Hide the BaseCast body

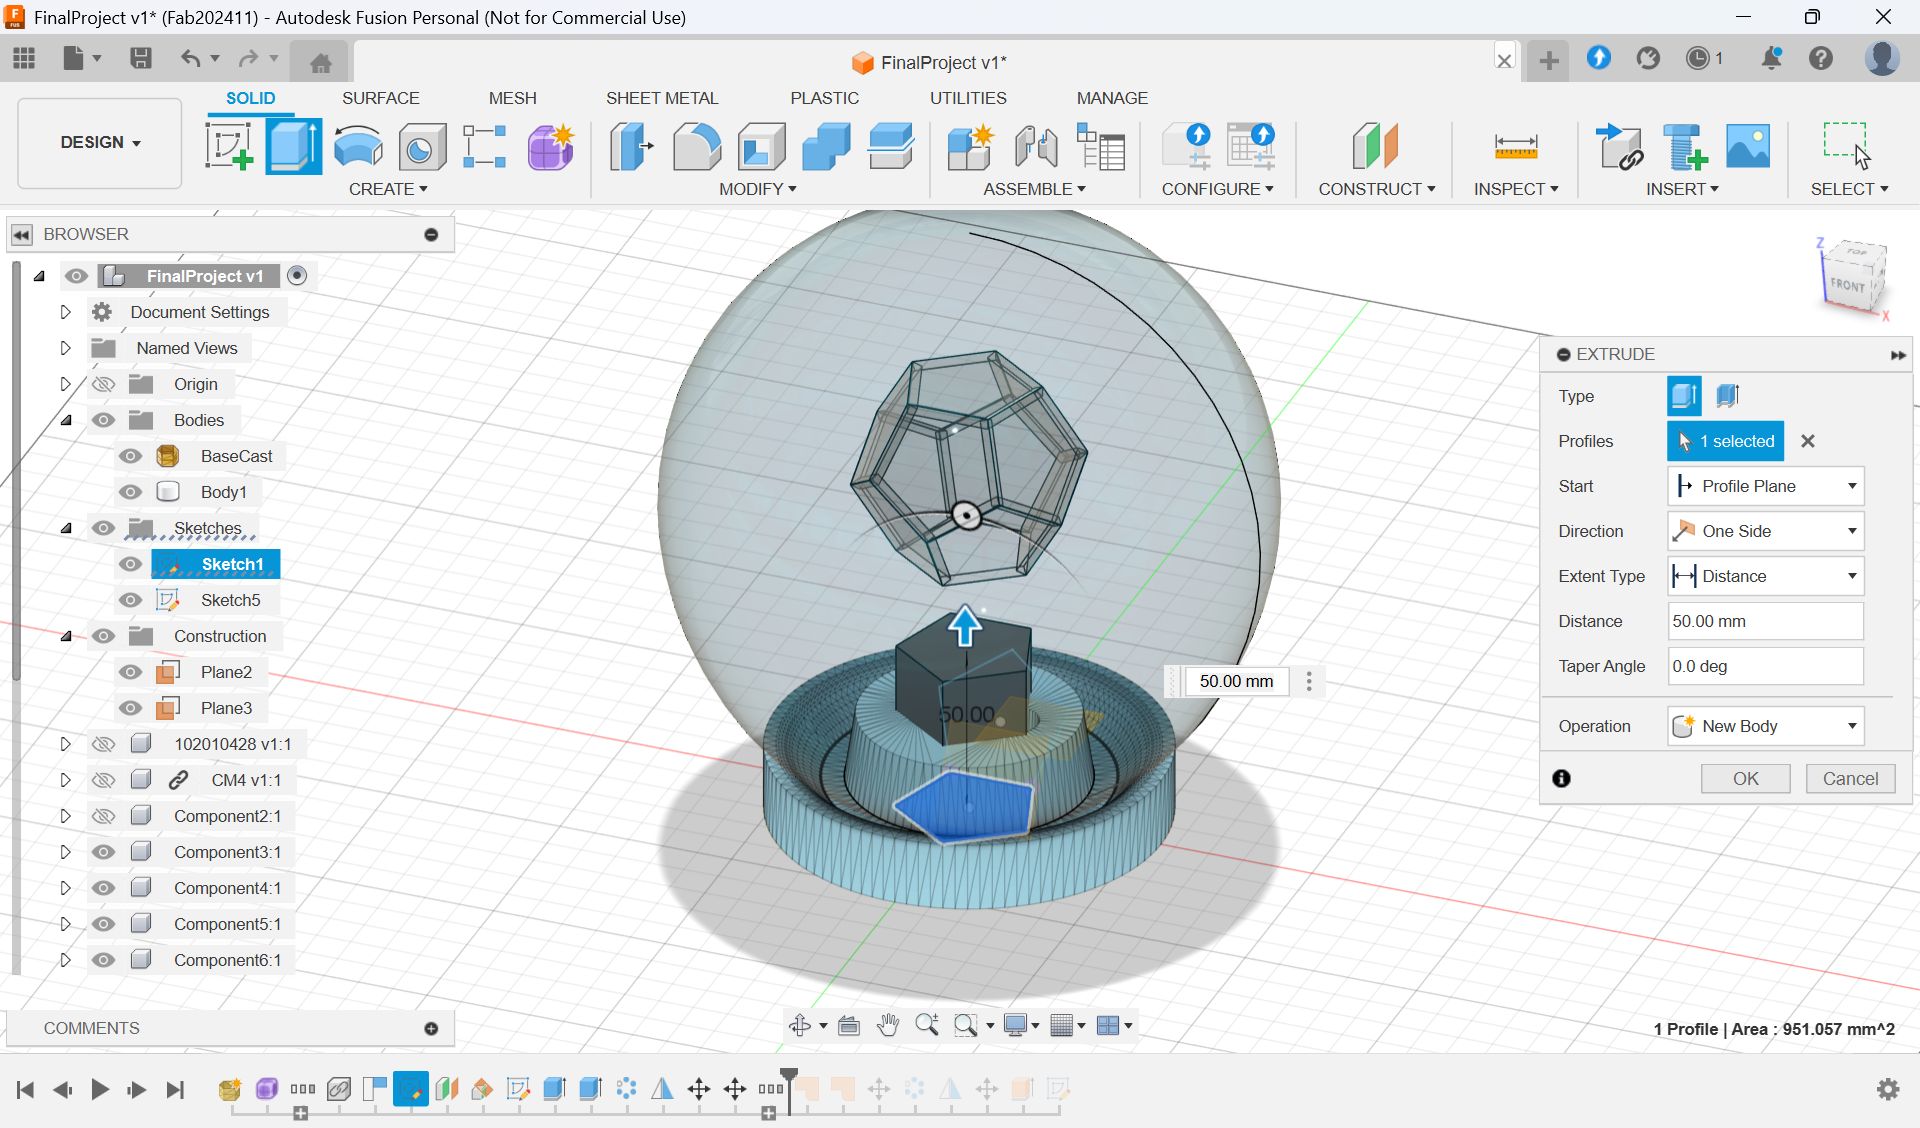pyautogui.click(x=130, y=456)
